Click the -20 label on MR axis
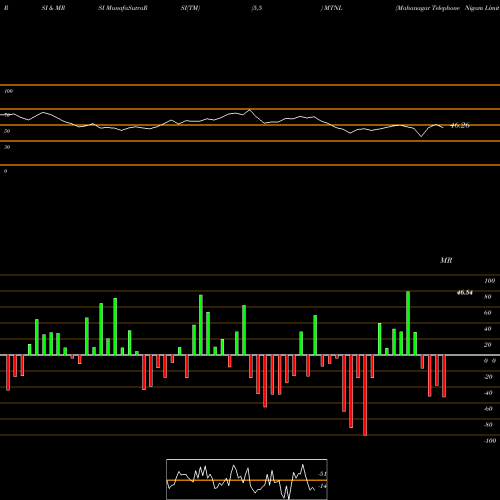Screen dimensions: 500x500 pos(488,377)
